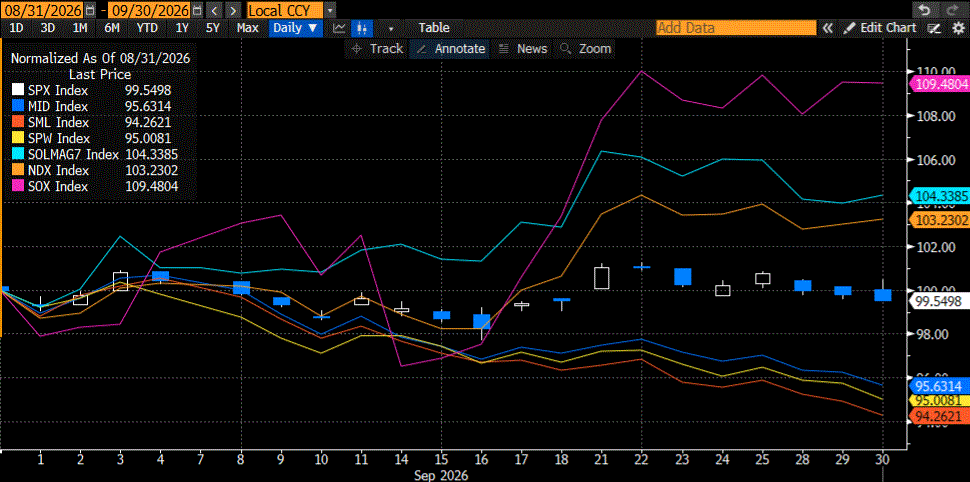970x482 pixels.
Task: Click the Add Data input field
Action: click(736, 28)
